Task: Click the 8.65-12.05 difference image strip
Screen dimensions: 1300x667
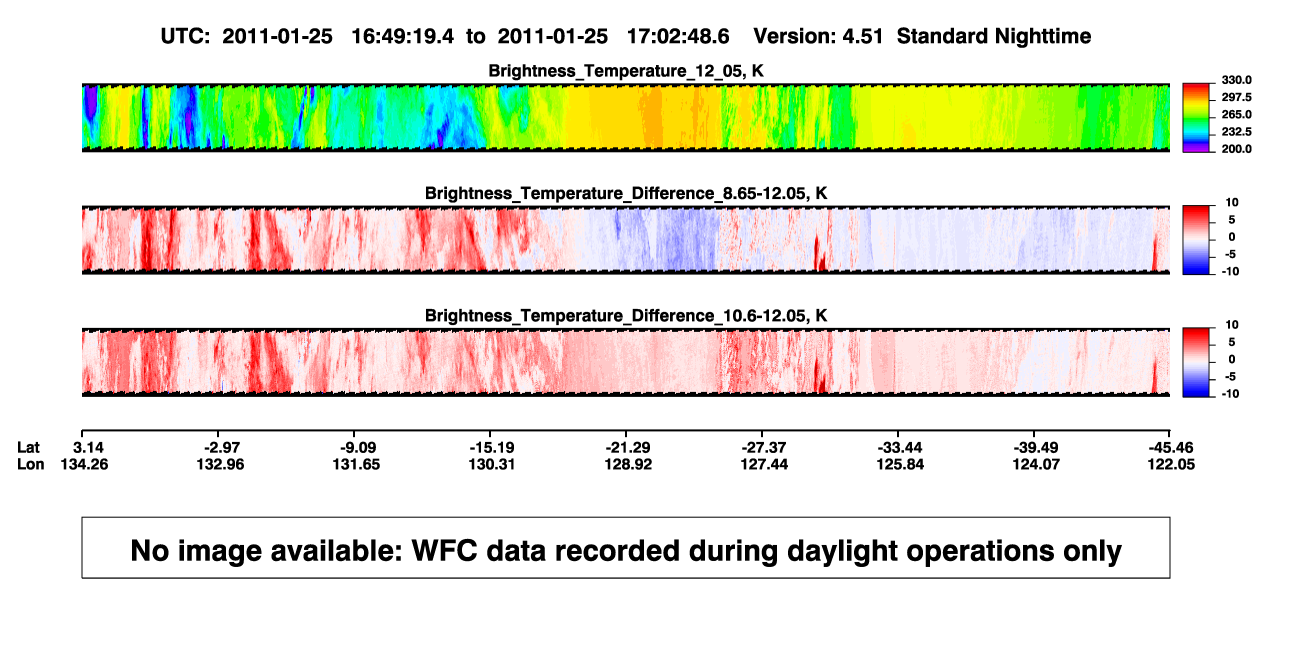Action: (626, 240)
